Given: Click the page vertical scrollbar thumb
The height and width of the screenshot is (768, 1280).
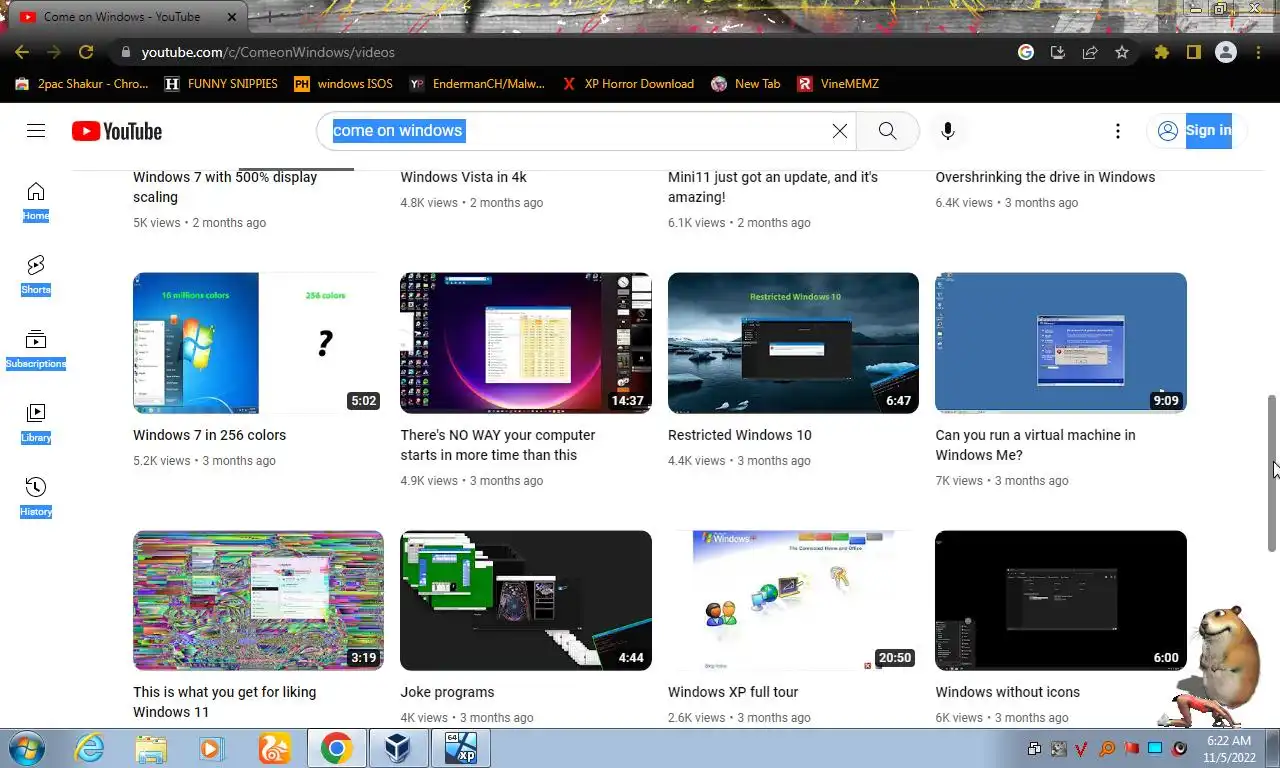Looking at the screenshot, I should point(1272,472).
